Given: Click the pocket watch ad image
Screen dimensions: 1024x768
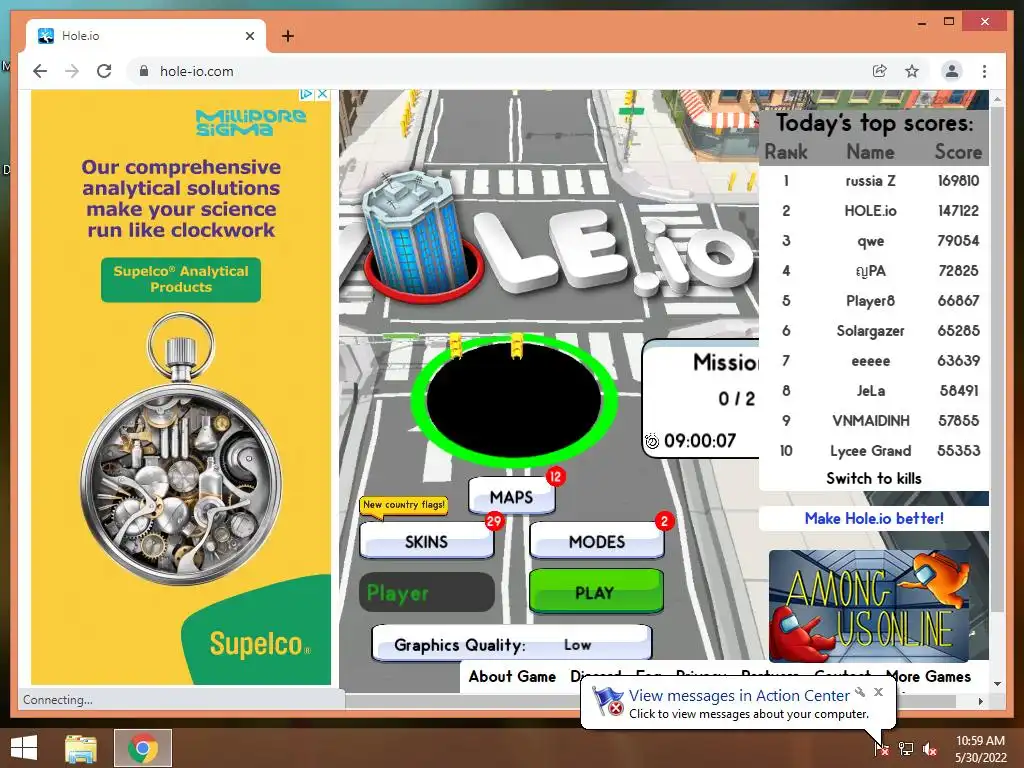Looking at the screenshot, I should coord(181,451).
